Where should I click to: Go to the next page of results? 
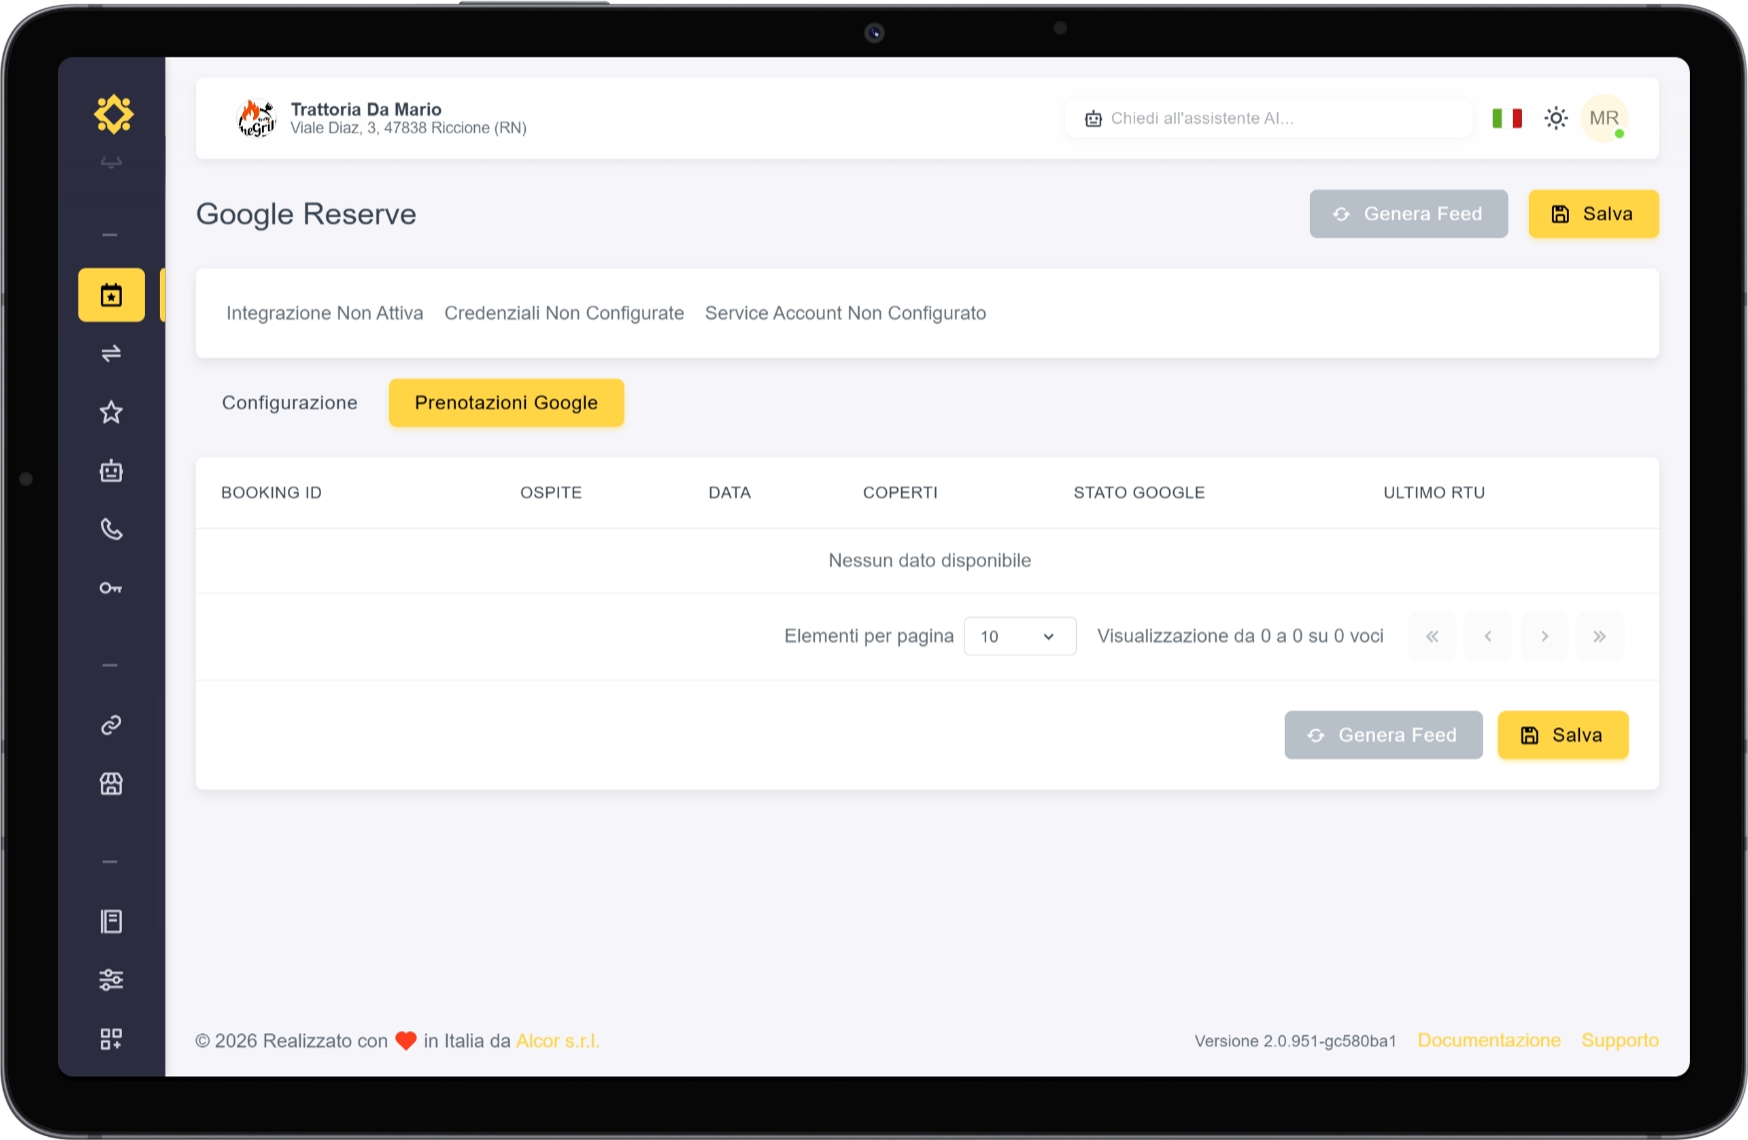pyautogui.click(x=1544, y=636)
